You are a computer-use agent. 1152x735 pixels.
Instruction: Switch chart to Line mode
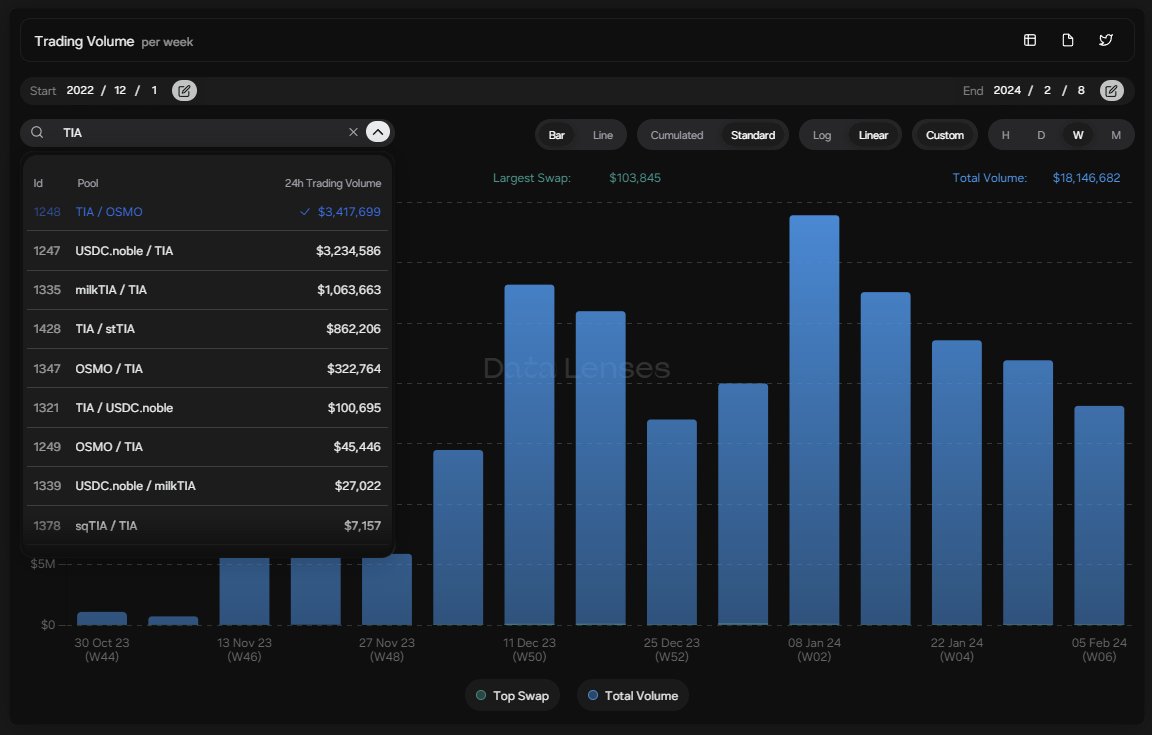[x=602, y=135]
